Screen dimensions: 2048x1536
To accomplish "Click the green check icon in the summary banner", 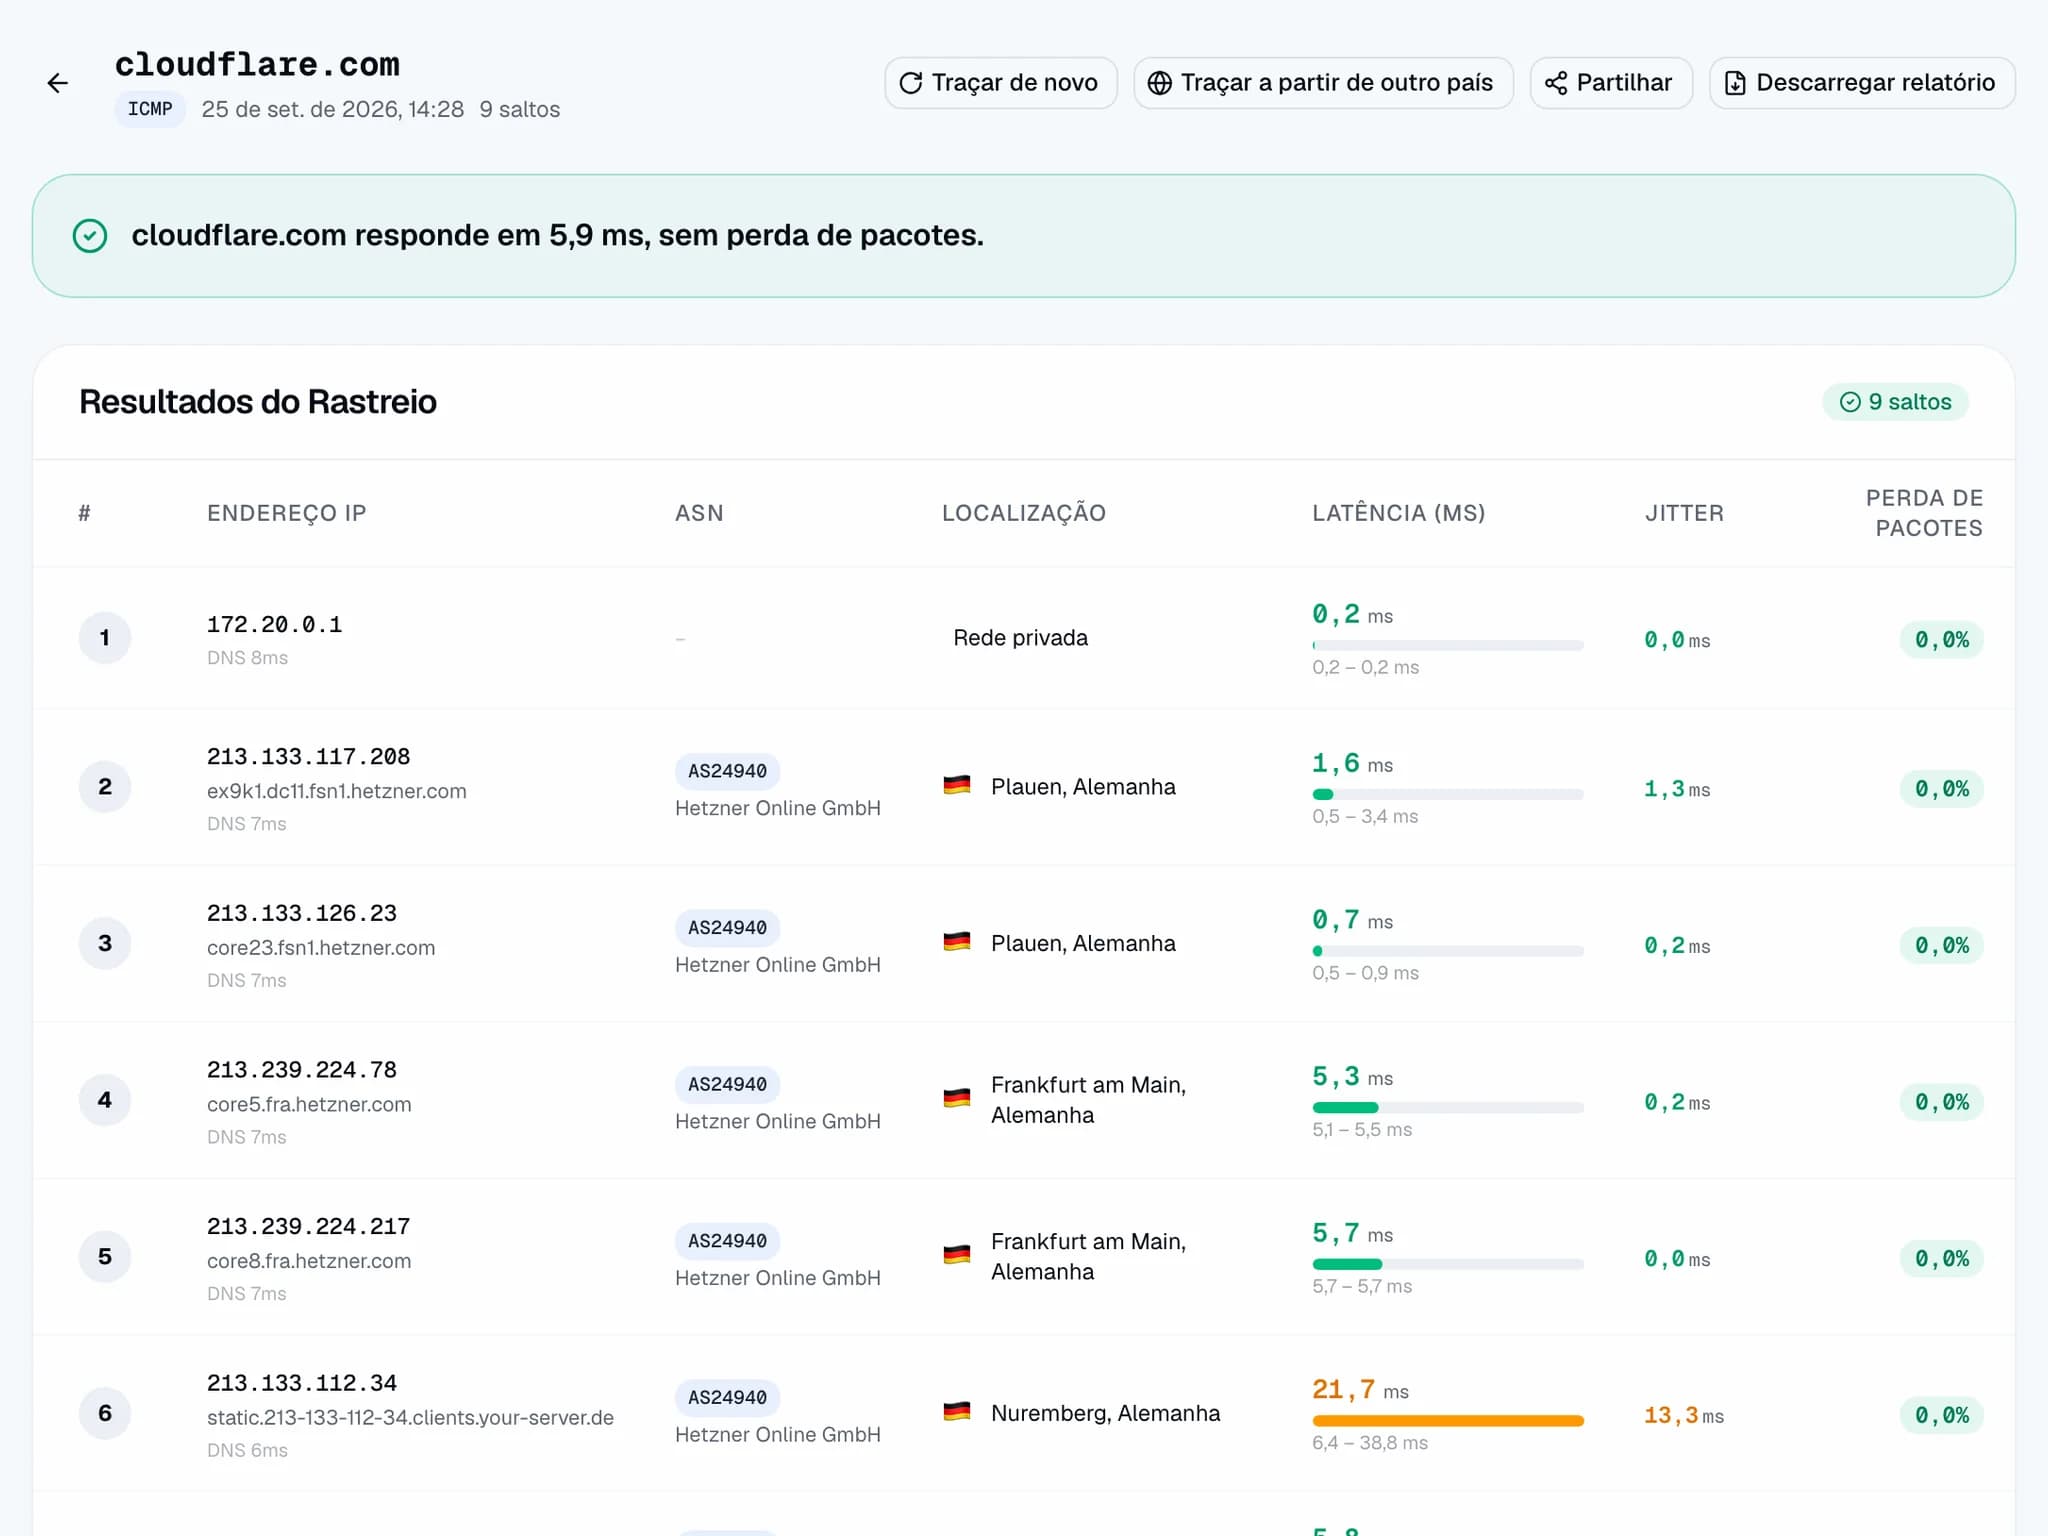I will [x=90, y=236].
